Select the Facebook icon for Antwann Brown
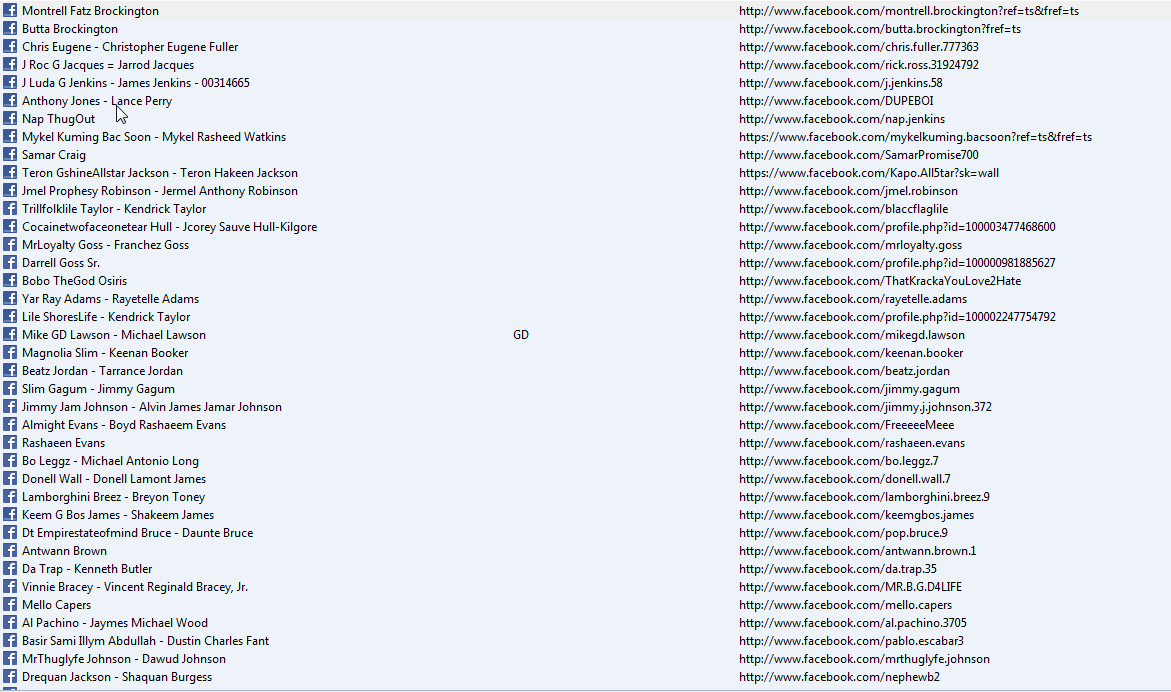The height and width of the screenshot is (692, 1171). click(10, 551)
